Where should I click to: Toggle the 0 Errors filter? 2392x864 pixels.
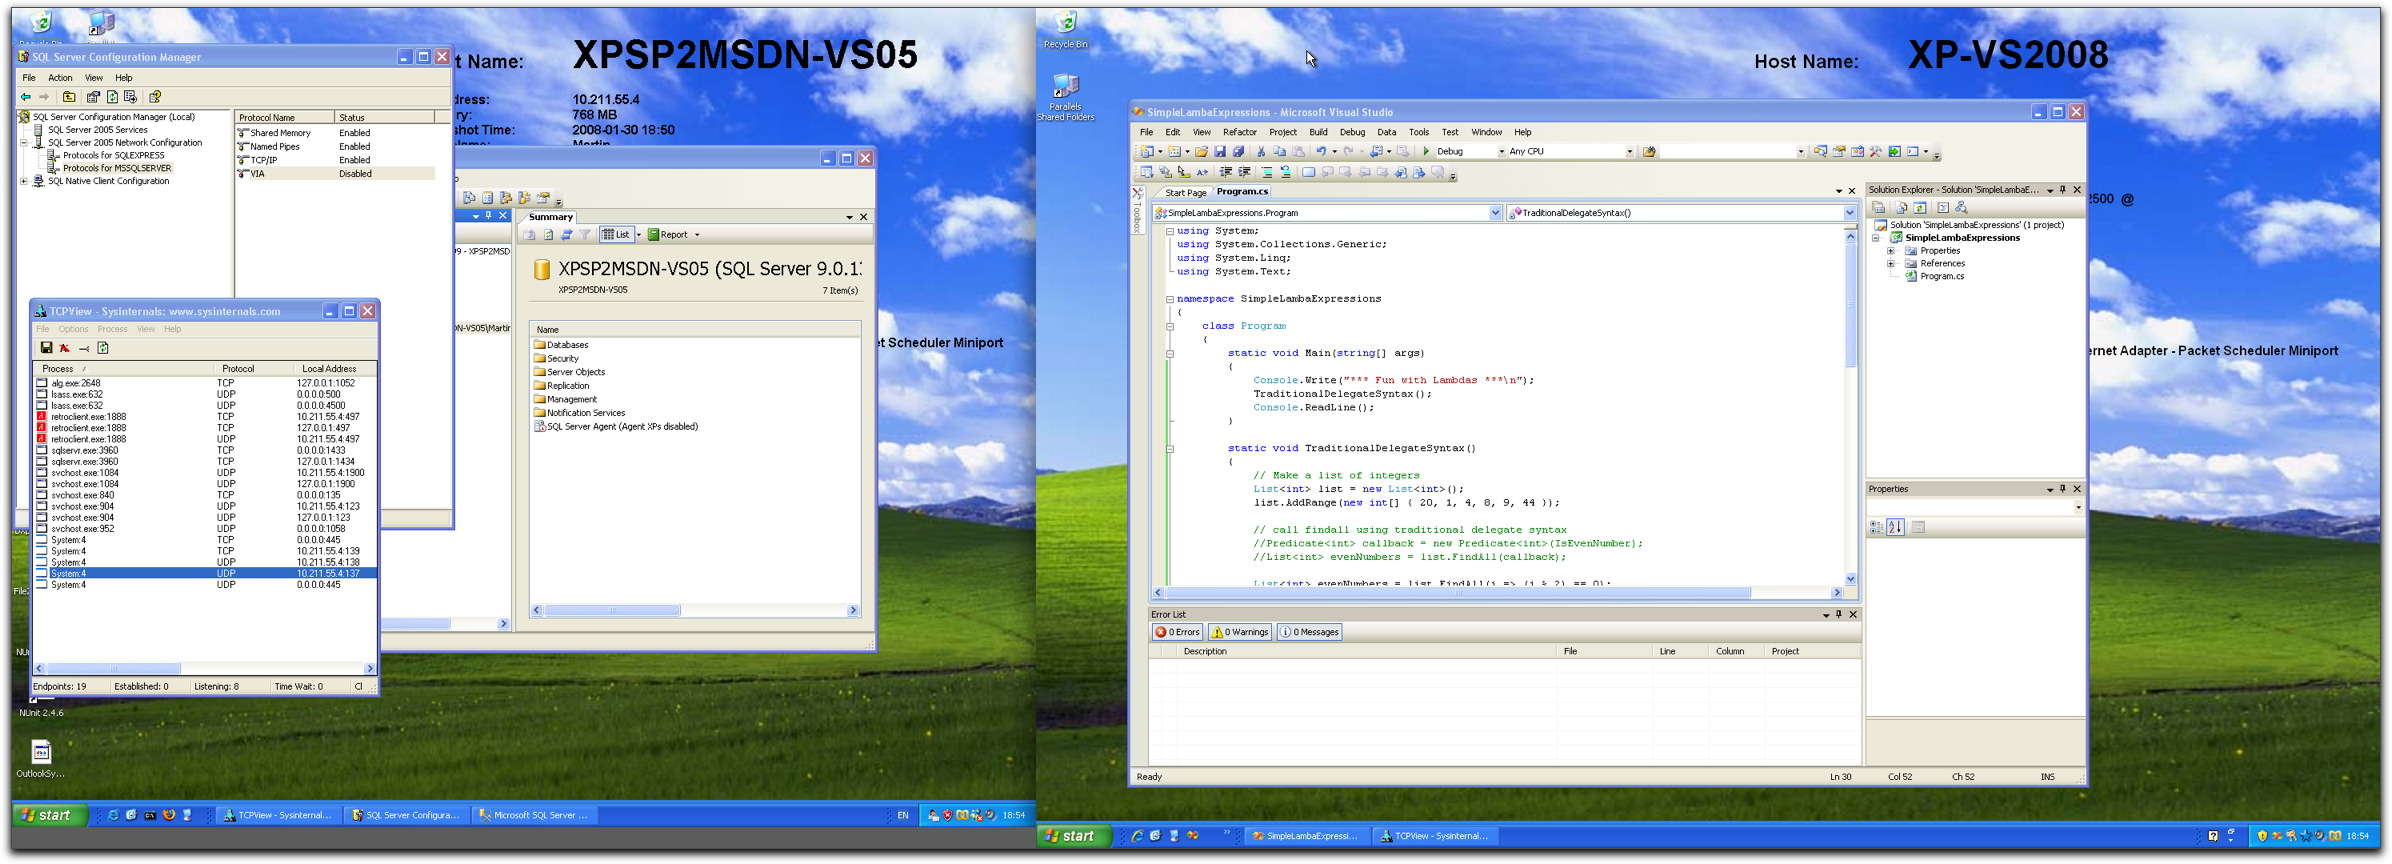(x=1177, y=632)
